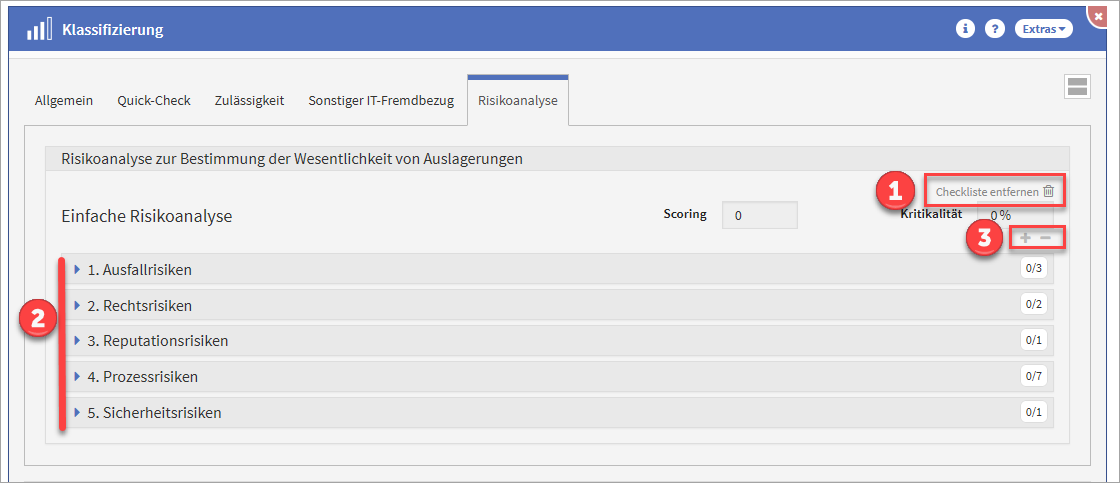Click the Kritikalität percentage field
Viewport: 1120px width, 483px height.
pyautogui.click(x=1016, y=215)
